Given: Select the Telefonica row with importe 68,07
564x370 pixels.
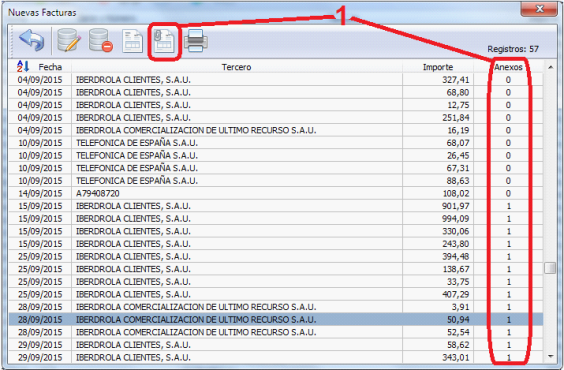Looking at the screenshot, I should point(276,143).
